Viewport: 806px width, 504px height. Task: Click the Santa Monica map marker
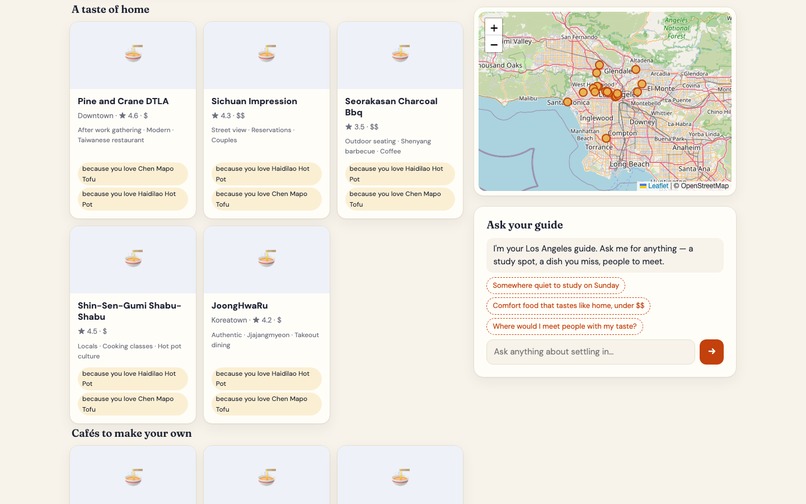(567, 102)
